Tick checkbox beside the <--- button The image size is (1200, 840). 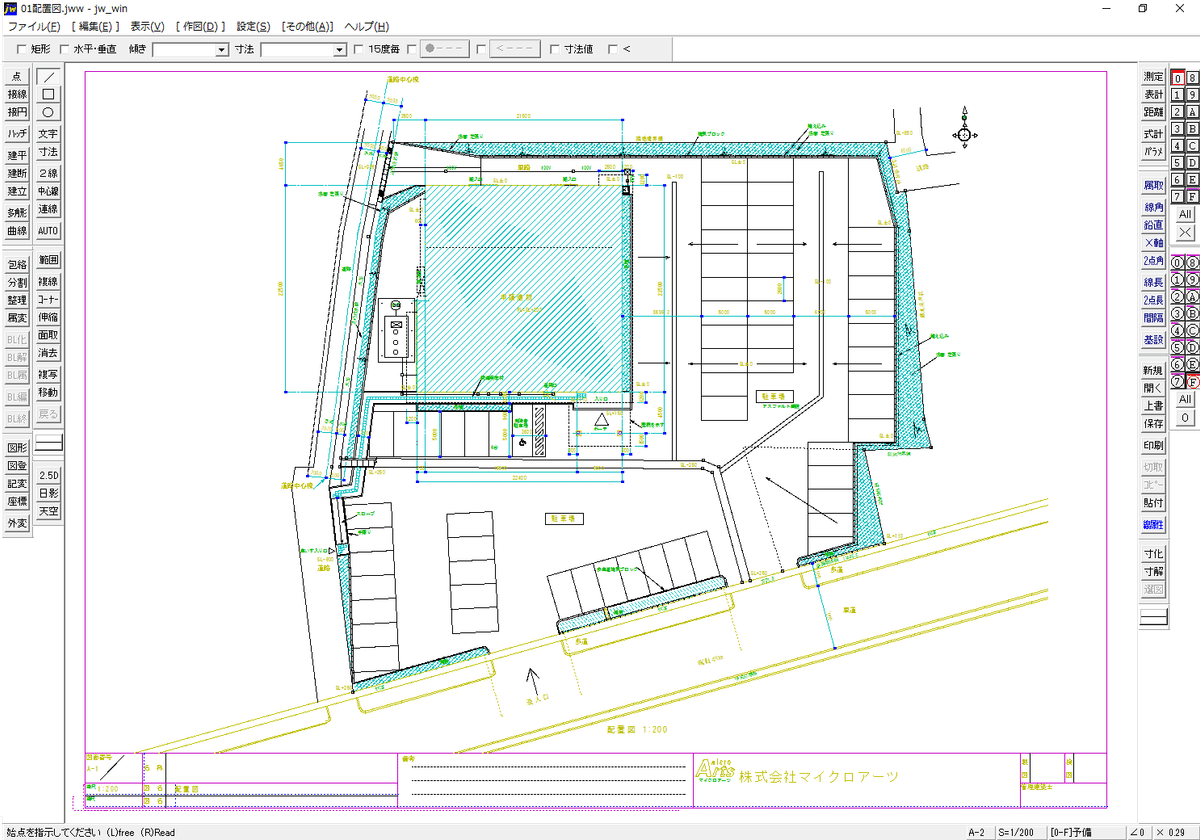[482, 48]
